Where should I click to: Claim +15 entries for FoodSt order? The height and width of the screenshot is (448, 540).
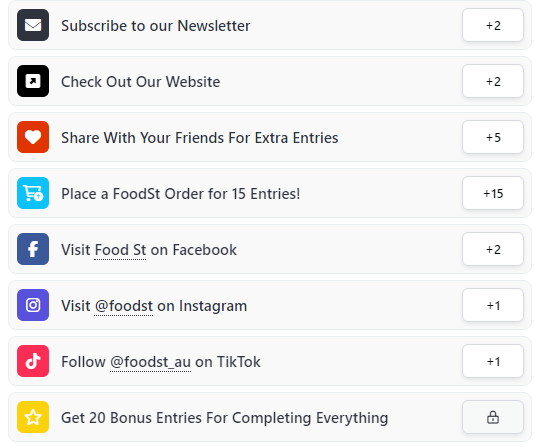point(493,193)
